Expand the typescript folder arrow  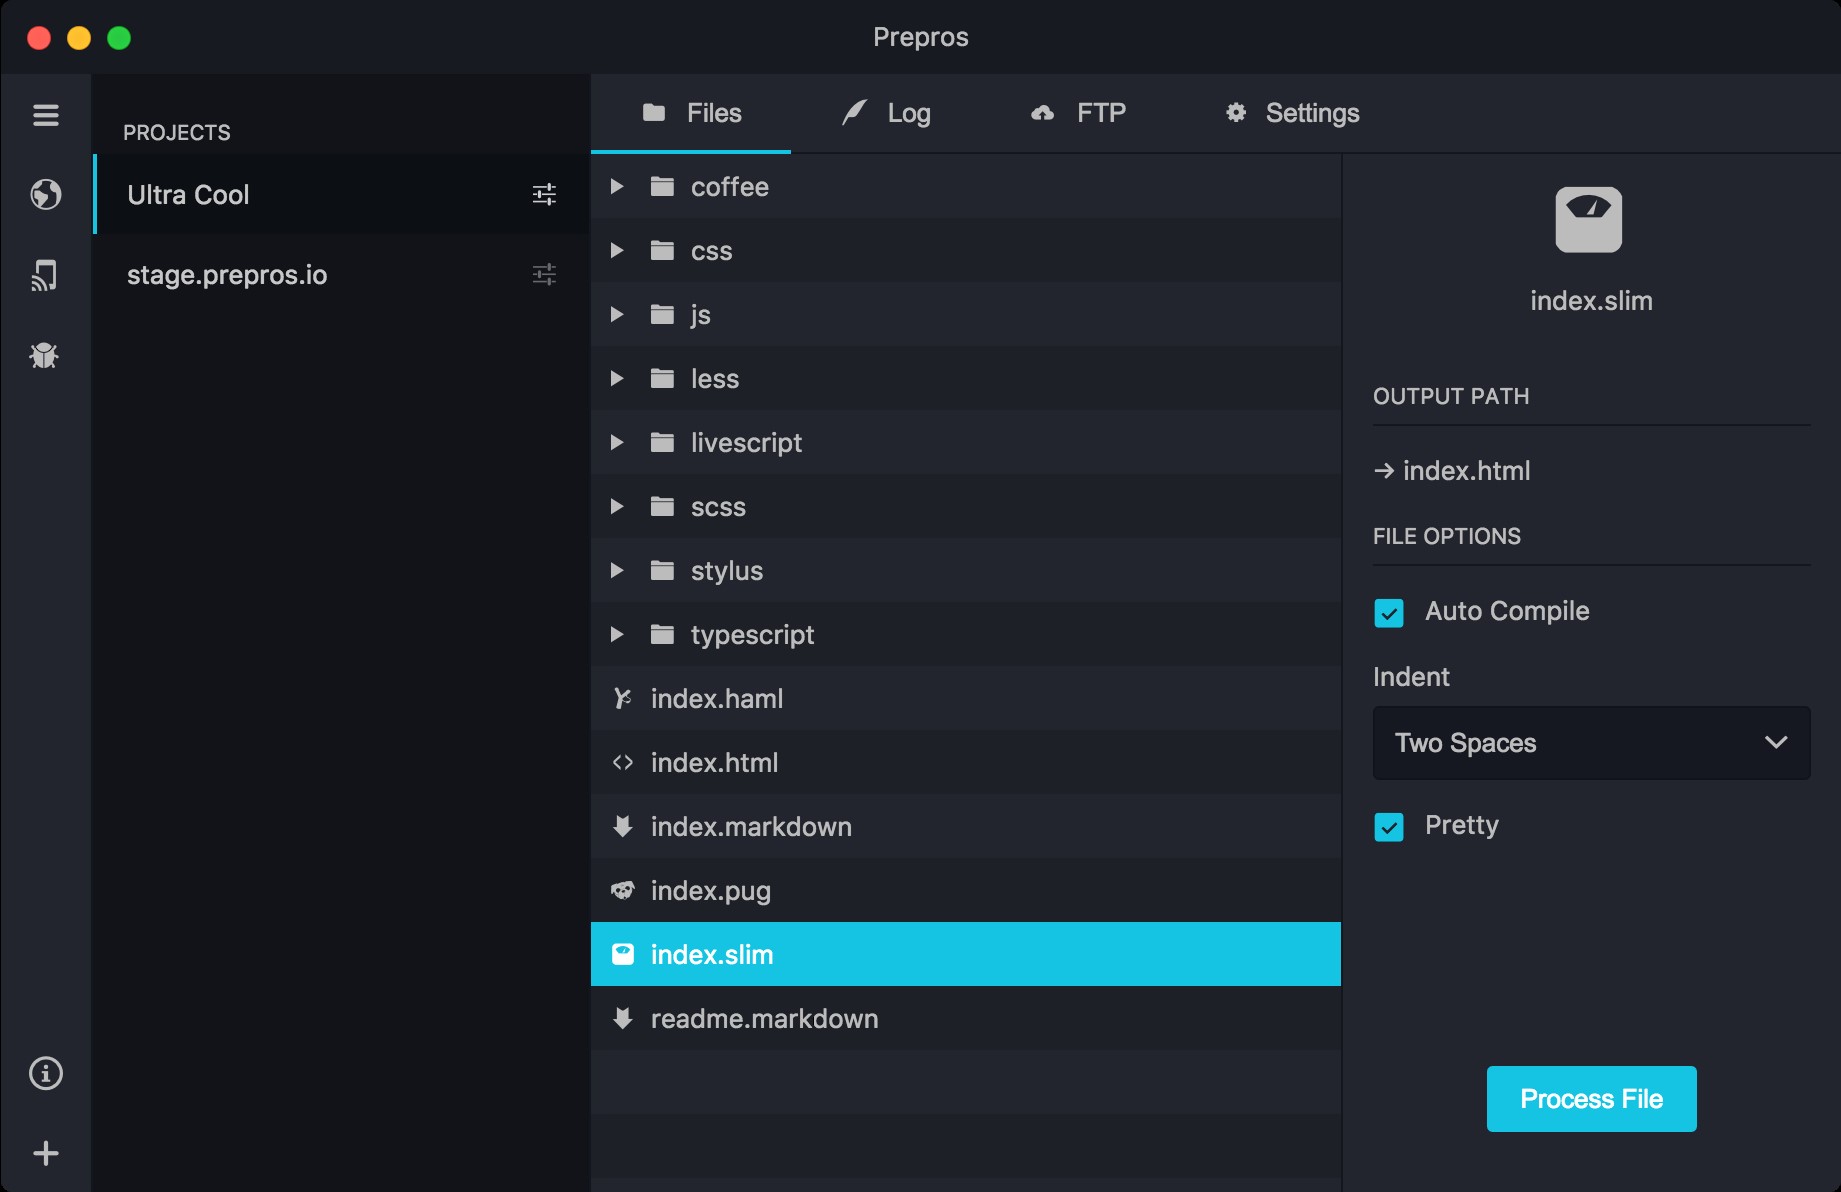617,635
